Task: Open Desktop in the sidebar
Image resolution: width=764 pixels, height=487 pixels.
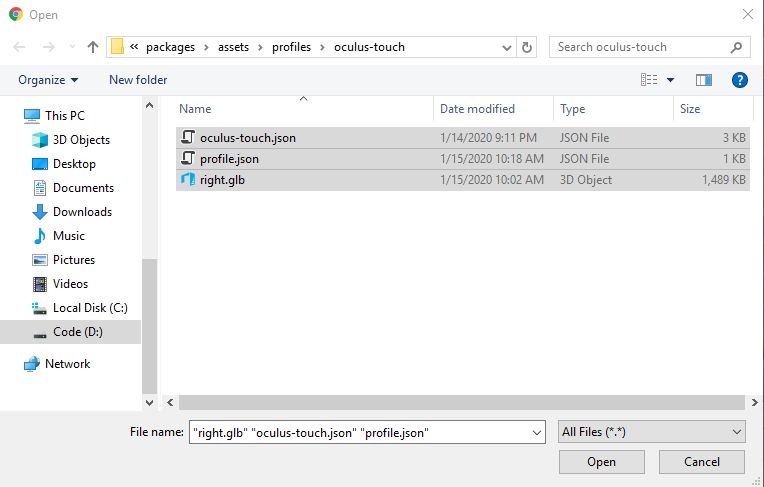Action: coord(74,164)
